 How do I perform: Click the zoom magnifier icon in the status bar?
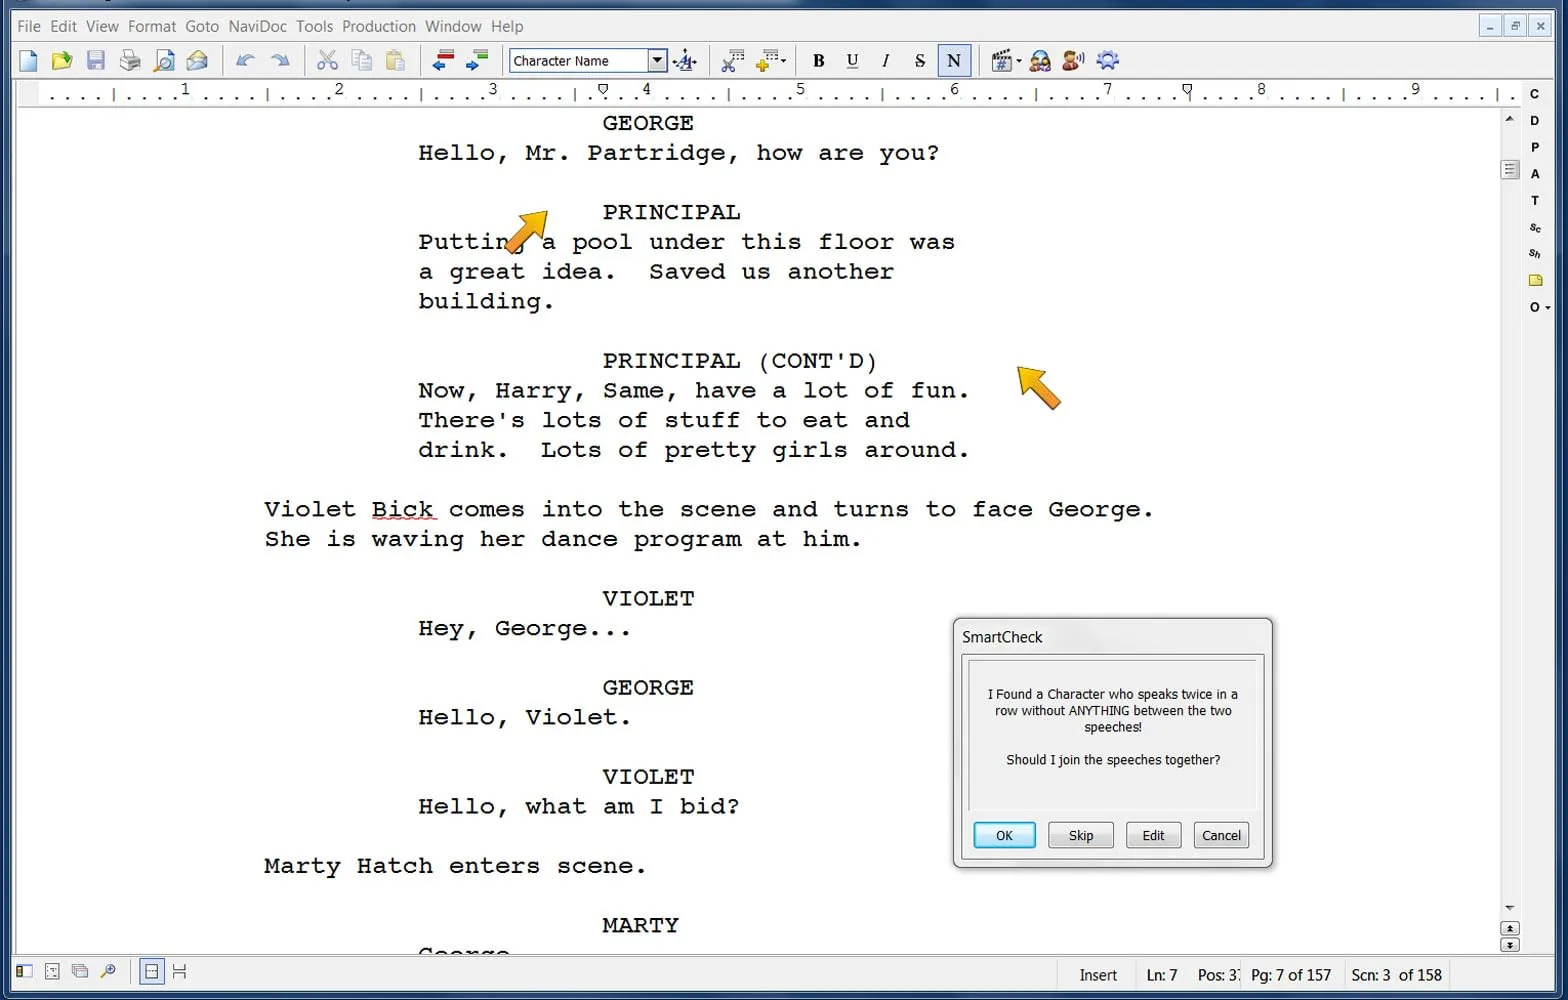108,971
